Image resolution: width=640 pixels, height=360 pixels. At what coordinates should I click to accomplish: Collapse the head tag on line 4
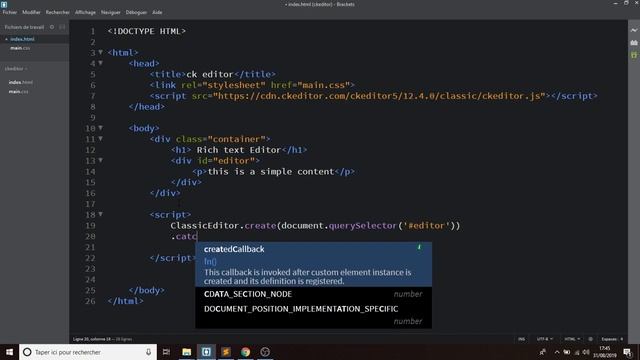[x=101, y=63]
